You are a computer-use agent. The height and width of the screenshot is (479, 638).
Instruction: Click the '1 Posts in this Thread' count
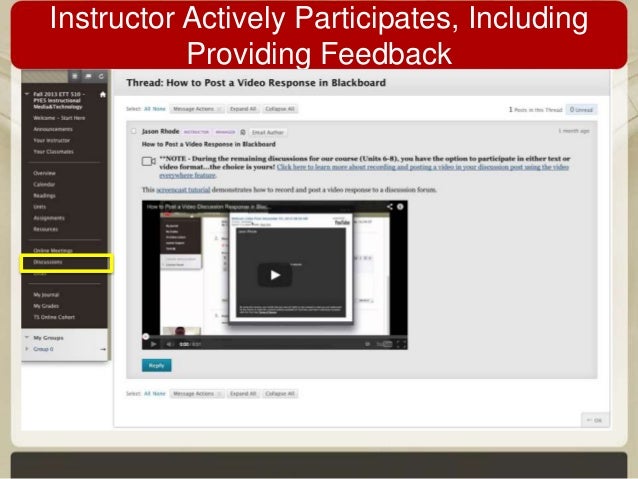click(535, 109)
